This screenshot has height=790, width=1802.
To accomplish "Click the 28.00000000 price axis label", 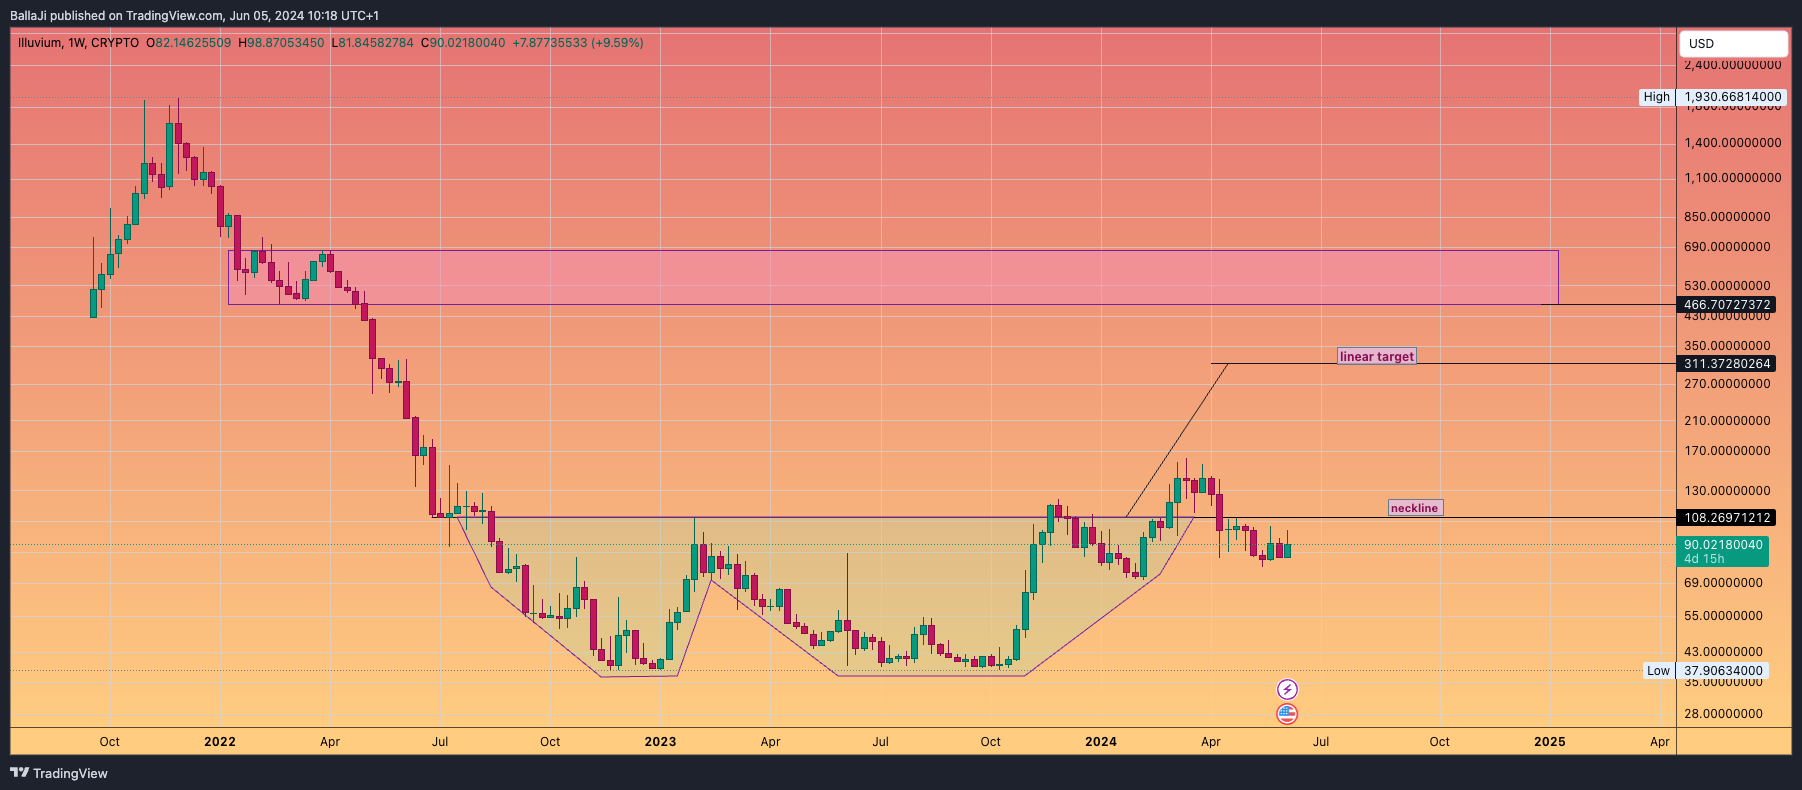I will (1723, 714).
